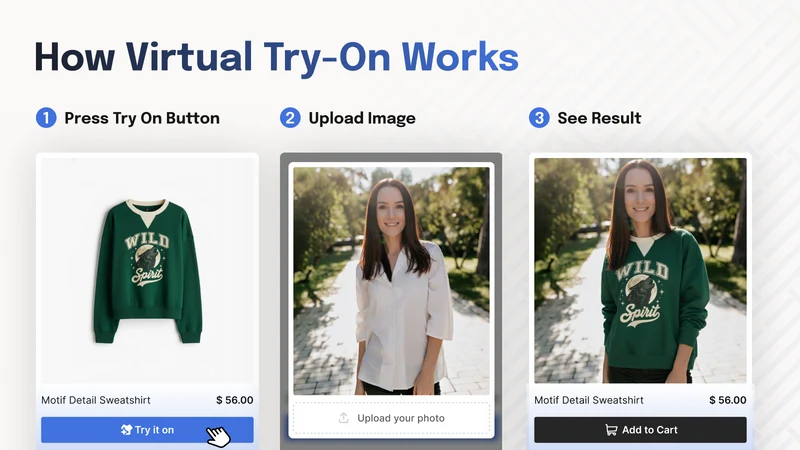Click the Add to Cart button
Viewport: 800px width, 450px height.
click(x=640, y=430)
